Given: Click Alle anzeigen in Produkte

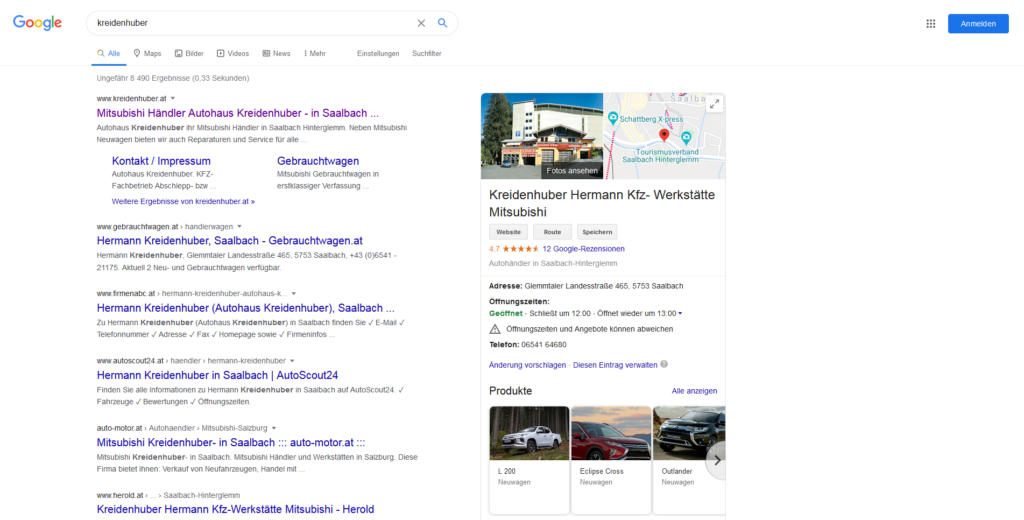Looking at the screenshot, I should [694, 391].
